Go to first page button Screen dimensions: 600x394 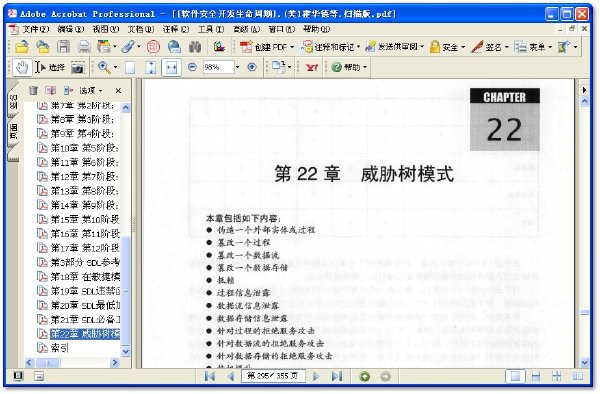pyautogui.click(x=210, y=377)
